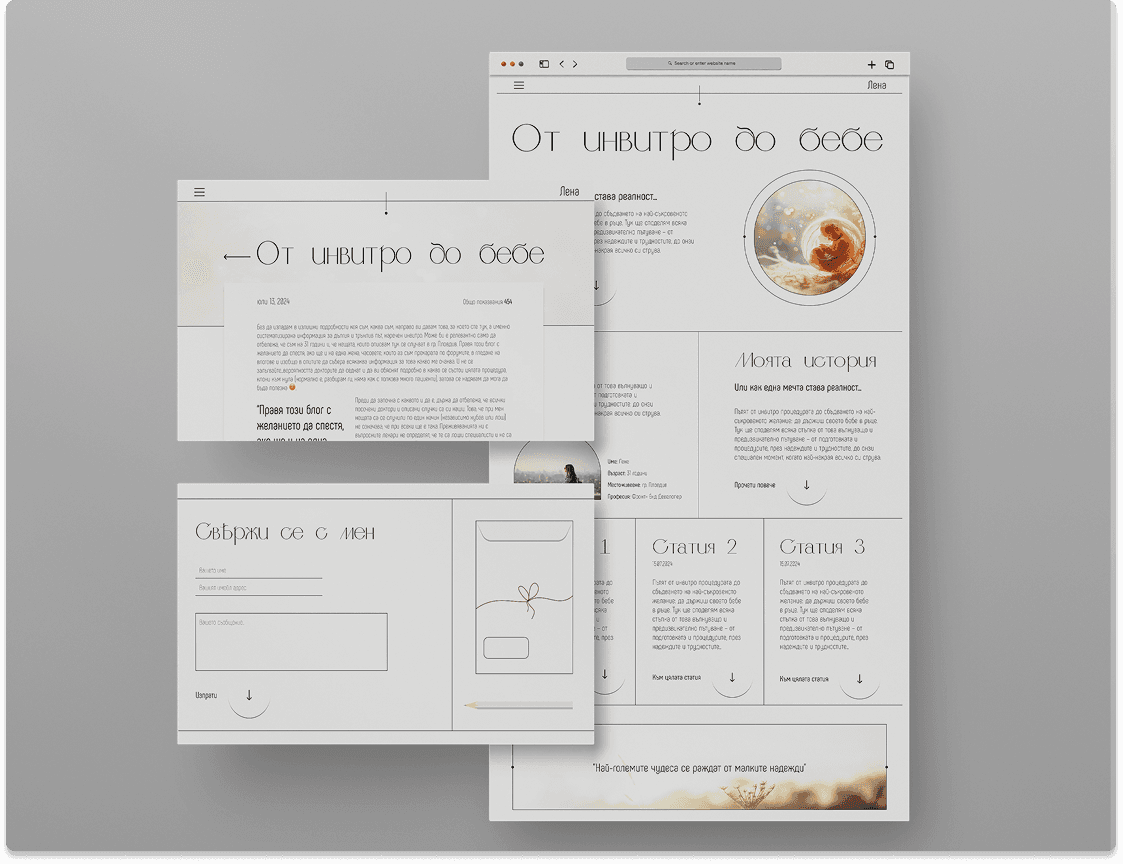This screenshot has width=1123, height=864.
Task: Open hamburger menu in browser window page
Action: (x=519, y=85)
